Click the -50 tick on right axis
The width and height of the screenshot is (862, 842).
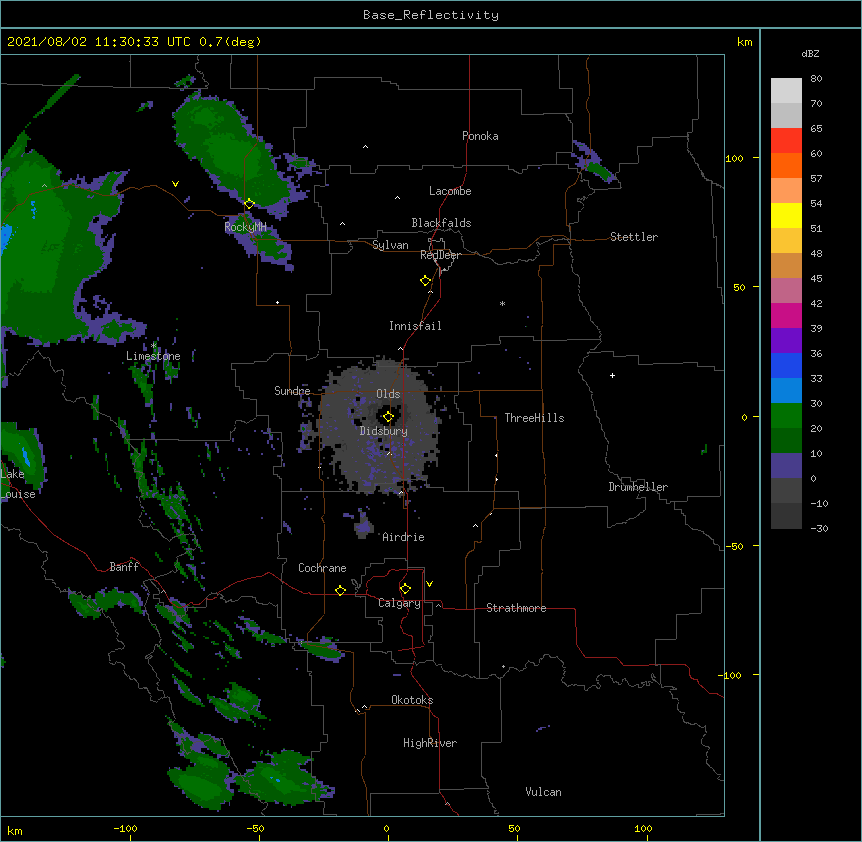point(734,546)
